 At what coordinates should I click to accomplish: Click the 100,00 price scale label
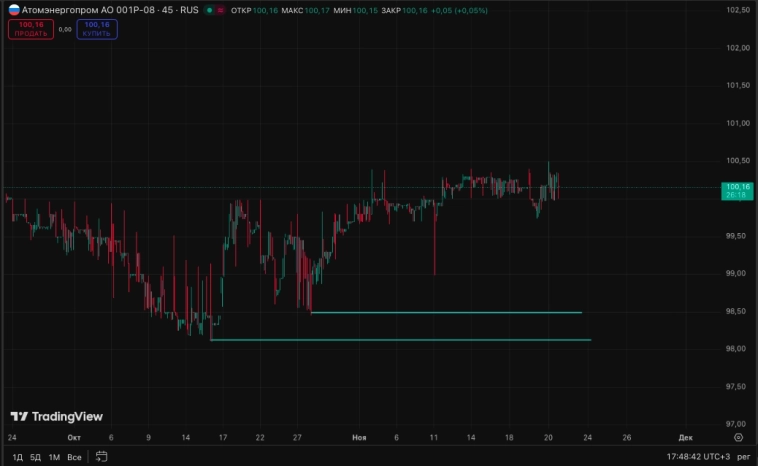click(x=739, y=198)
